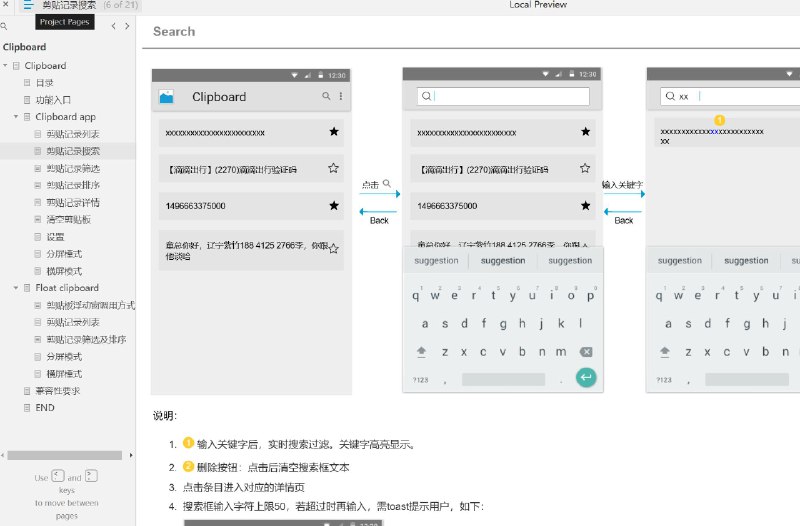Screen dimensions: 800x526
Task: Open the sitemap hamburger menu icon
Action: (28, 5)
